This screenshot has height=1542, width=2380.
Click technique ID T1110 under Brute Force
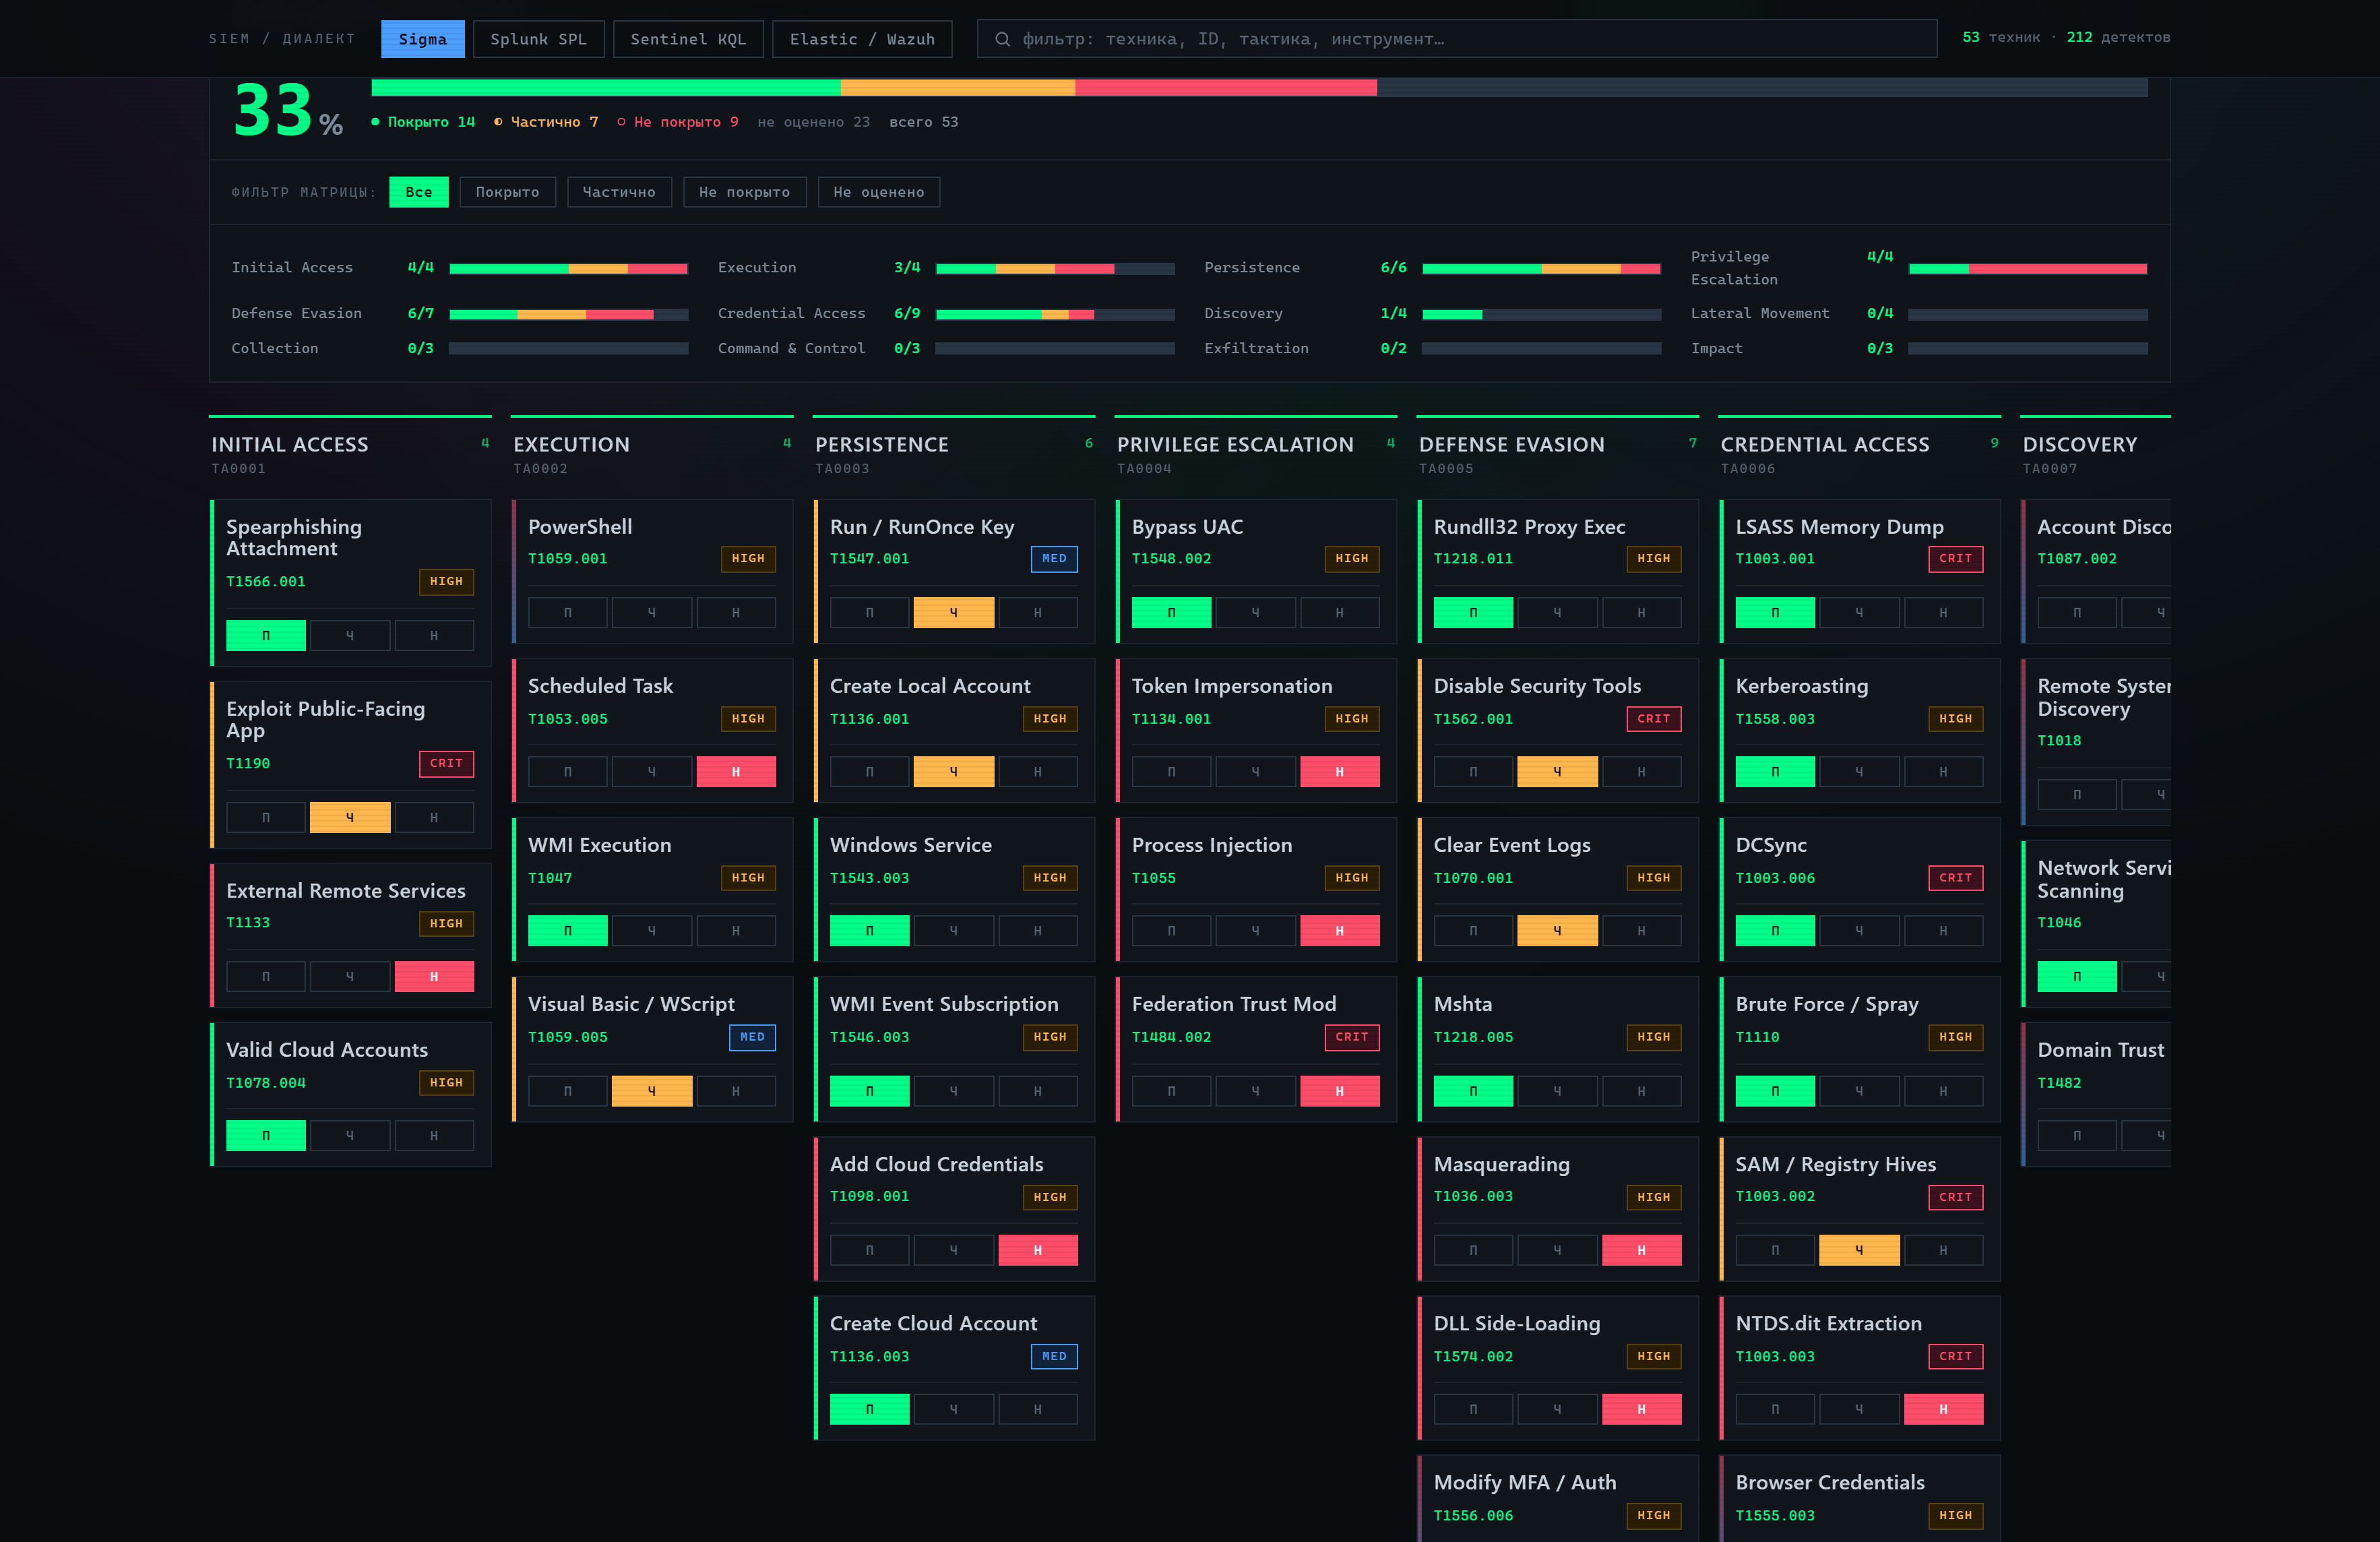point(1758,1038)
